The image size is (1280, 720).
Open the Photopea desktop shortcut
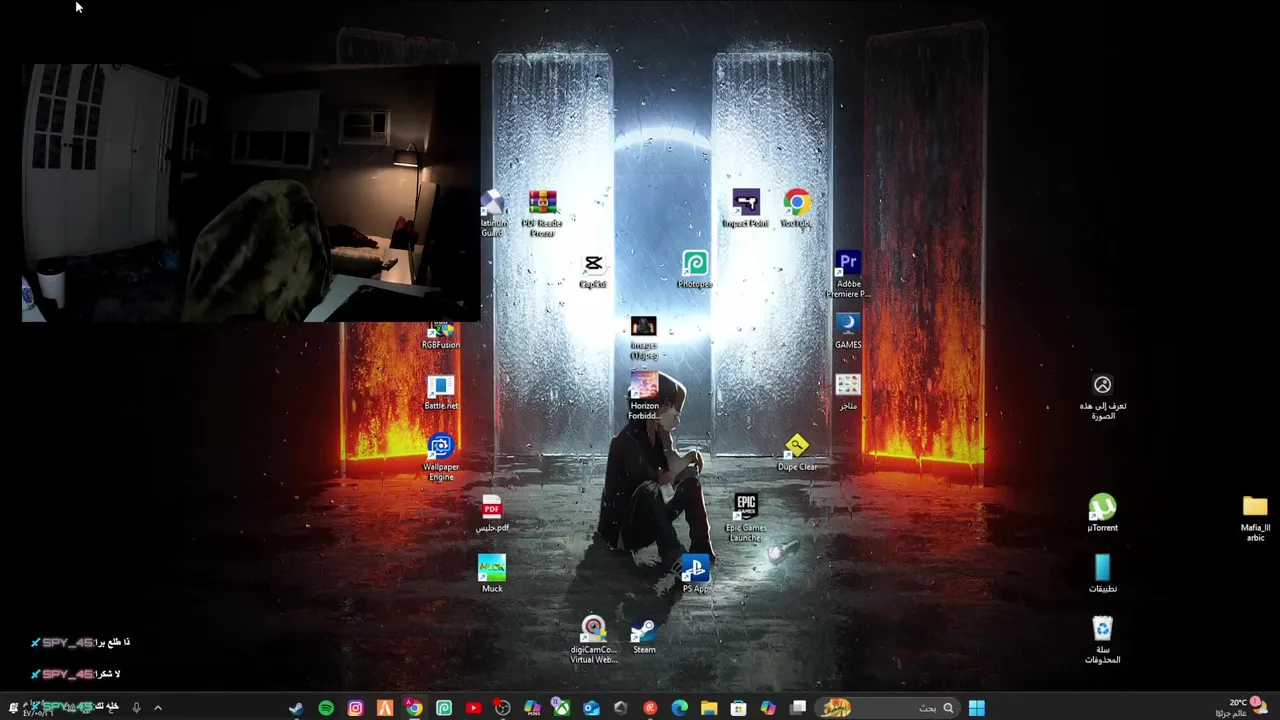click(x=695, y=270)
